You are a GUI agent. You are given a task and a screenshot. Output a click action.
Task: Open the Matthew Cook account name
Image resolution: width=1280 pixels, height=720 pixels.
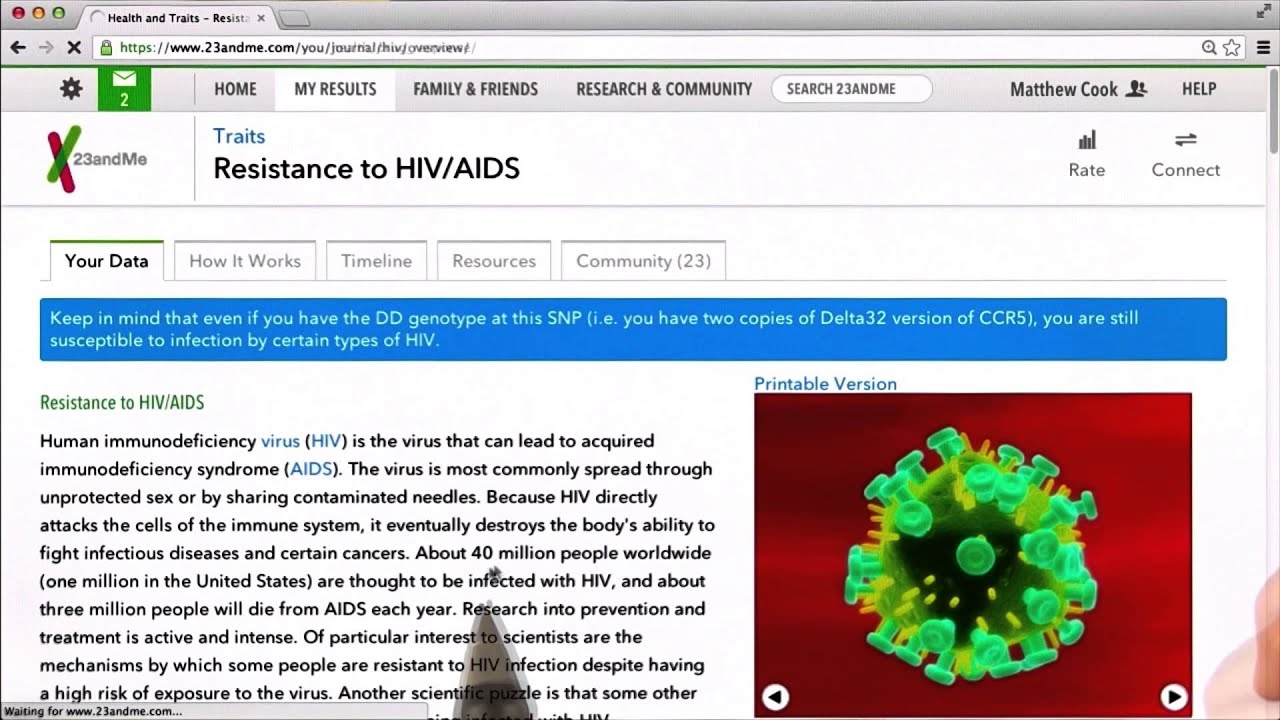pos(1064,89)
